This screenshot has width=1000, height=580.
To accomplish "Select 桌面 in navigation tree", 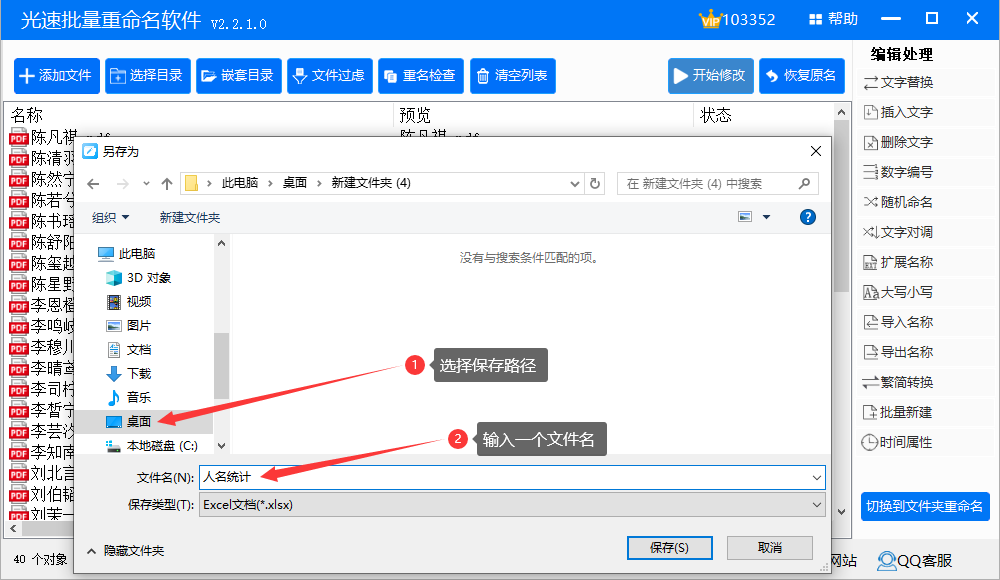I will tap(129, 422).
